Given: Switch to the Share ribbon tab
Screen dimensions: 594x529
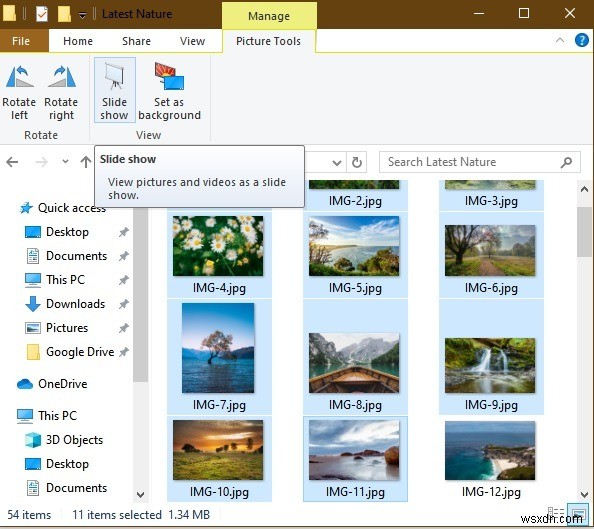Looking at the screenshot, I should (x=136, y=41).
